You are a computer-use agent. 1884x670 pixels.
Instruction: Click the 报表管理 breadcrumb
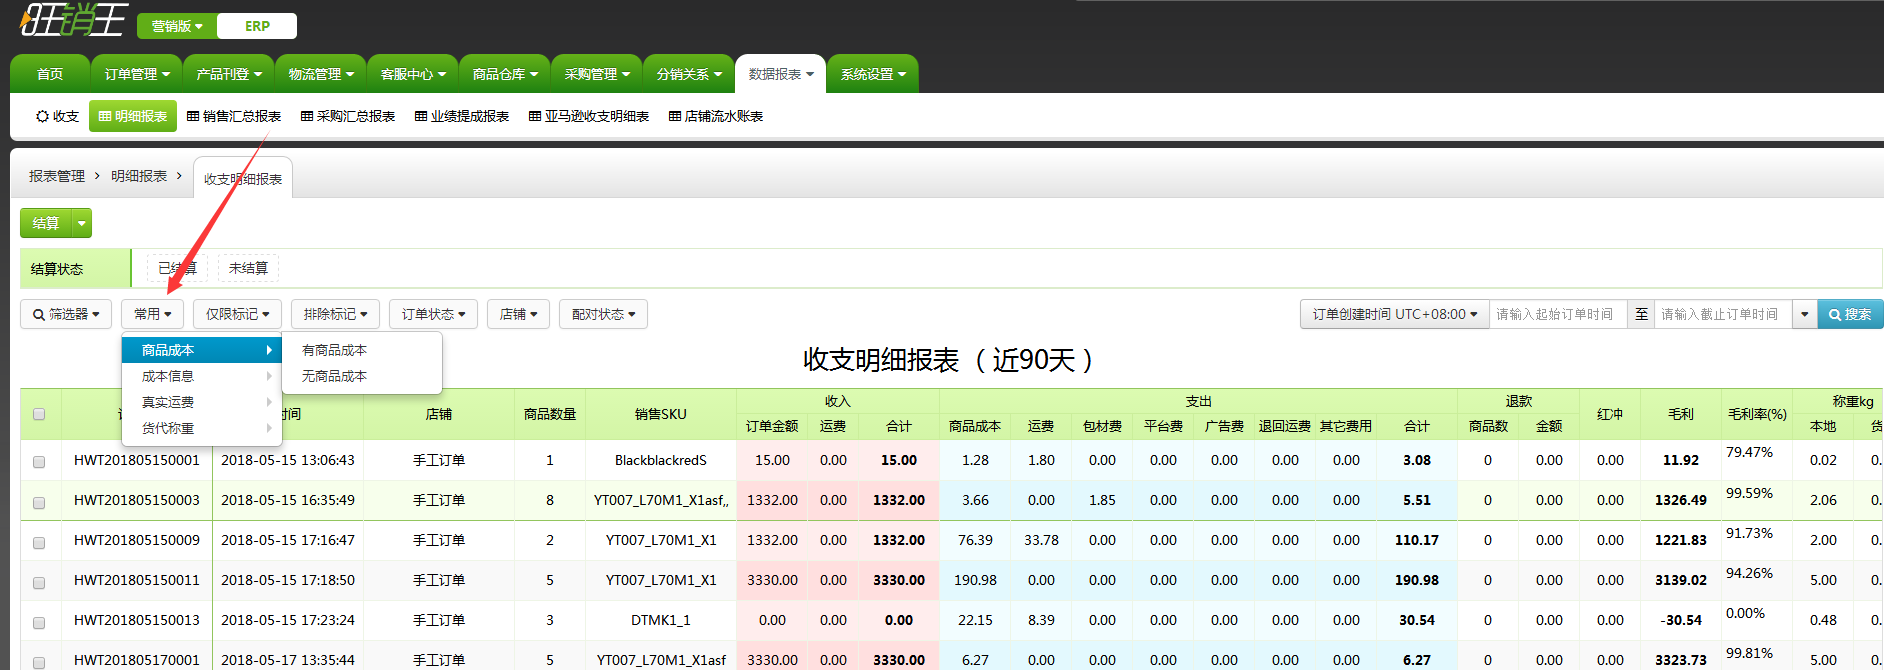pos(57,176)
